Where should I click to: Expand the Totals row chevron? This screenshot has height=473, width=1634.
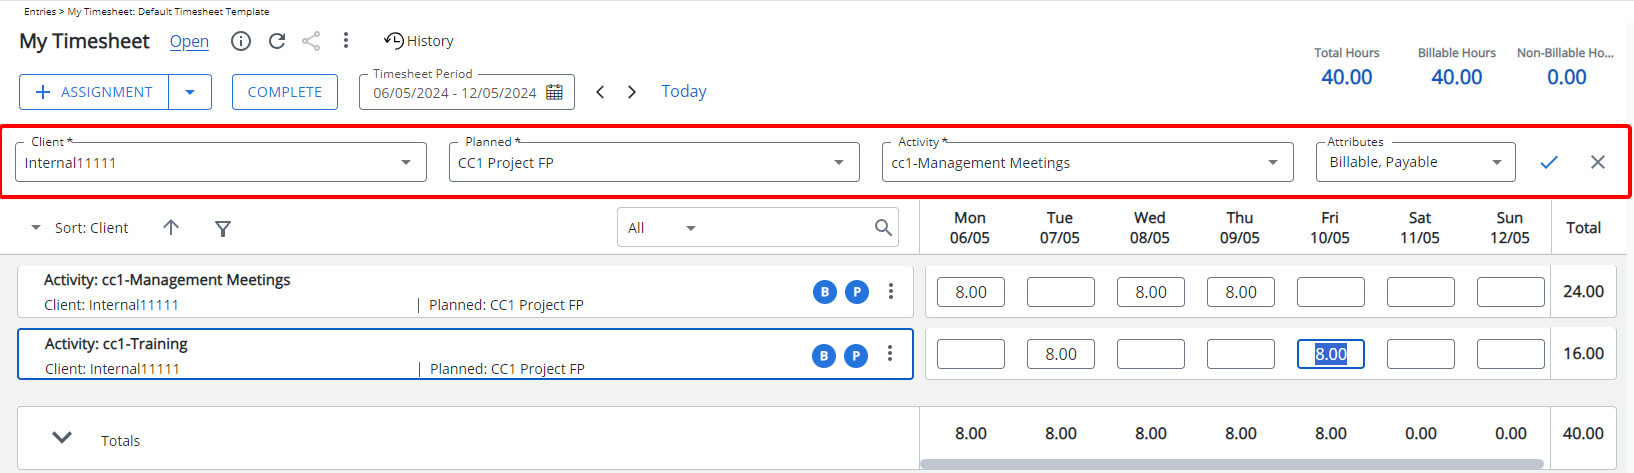pyautogui.click(x=62, y=438)
